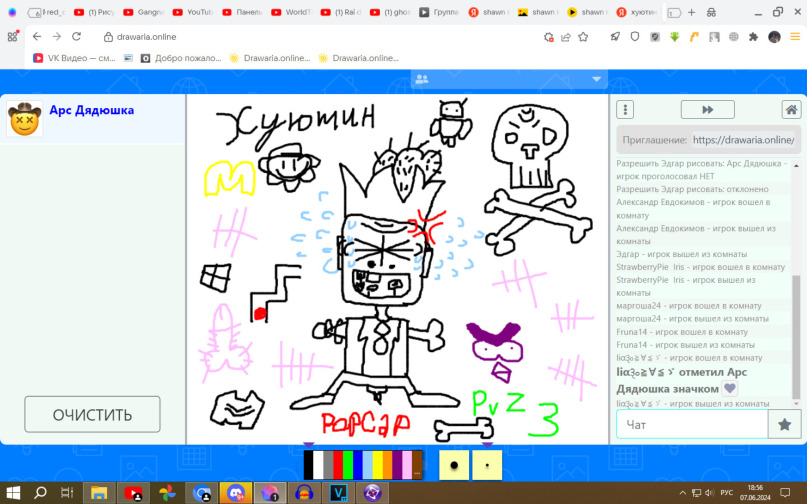Click the heart badge icon in chat message
The height and width of the screenshot is (504, 807).
click(x=729, y=388)
